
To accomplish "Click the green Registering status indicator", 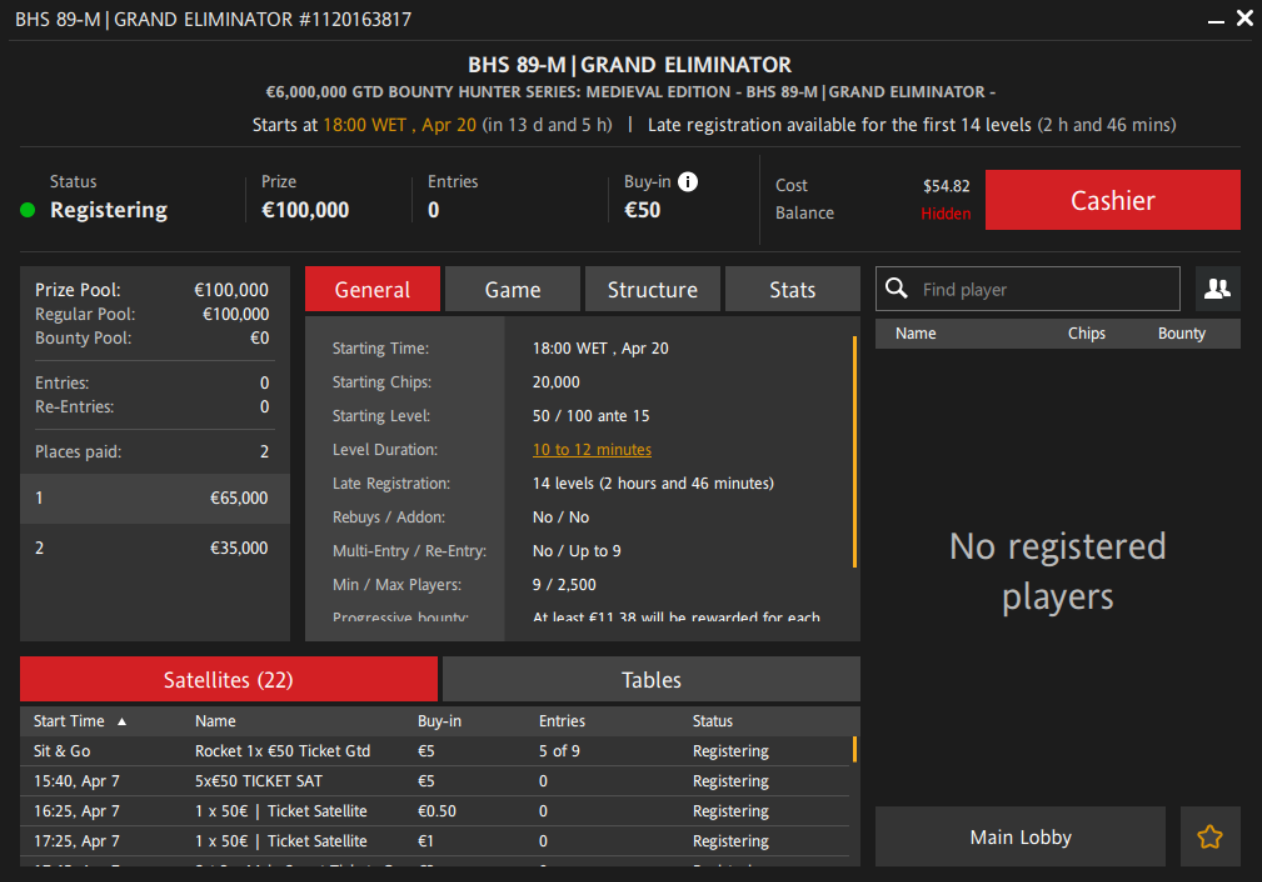I will click(28, 210).
